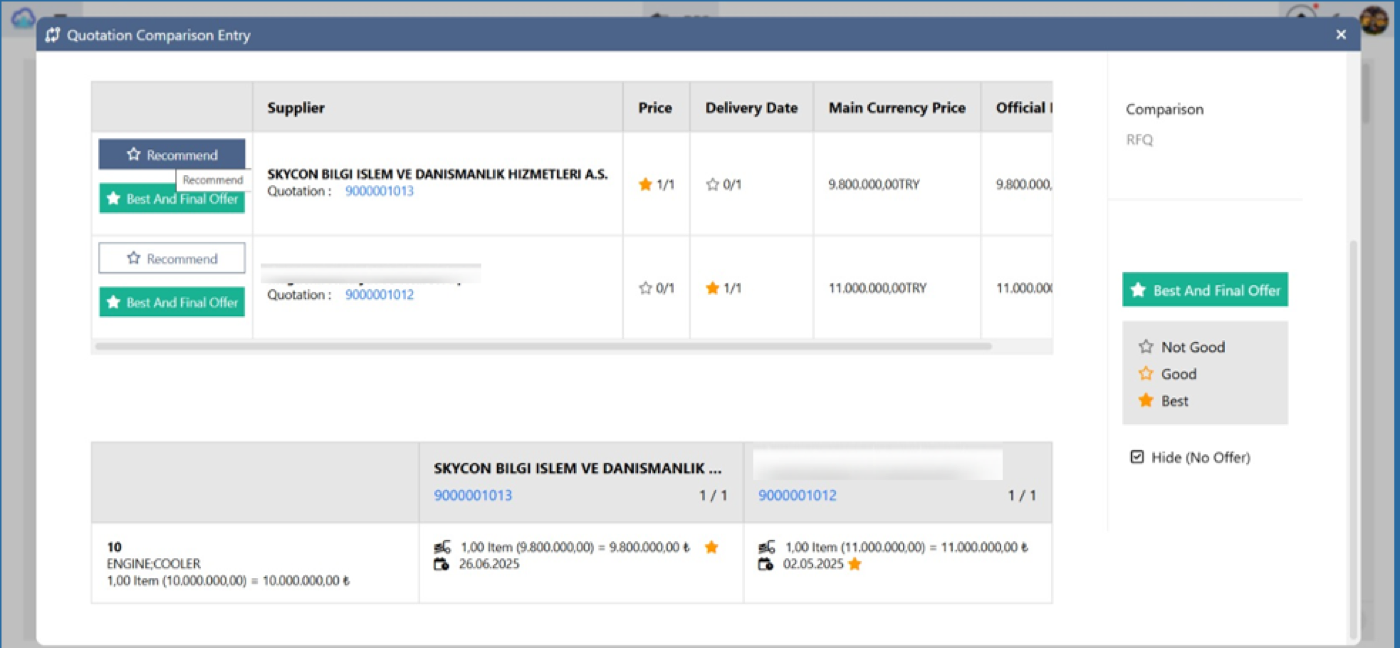The width and height of the screenshot is (1400, 648).
Task: Open quotation link 9000001012 in supplier table
Action: 379,295
